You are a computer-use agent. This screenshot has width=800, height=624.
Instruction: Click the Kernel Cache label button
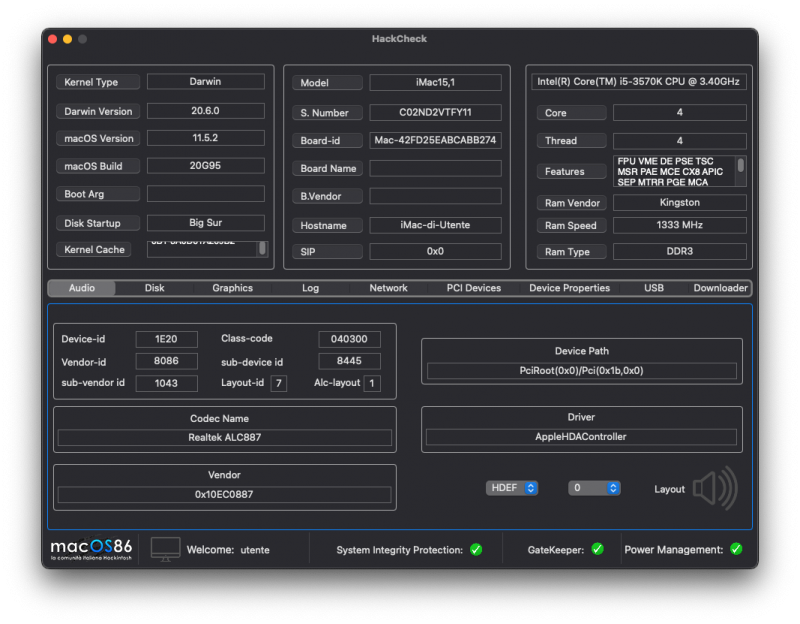tap(95, 250)
